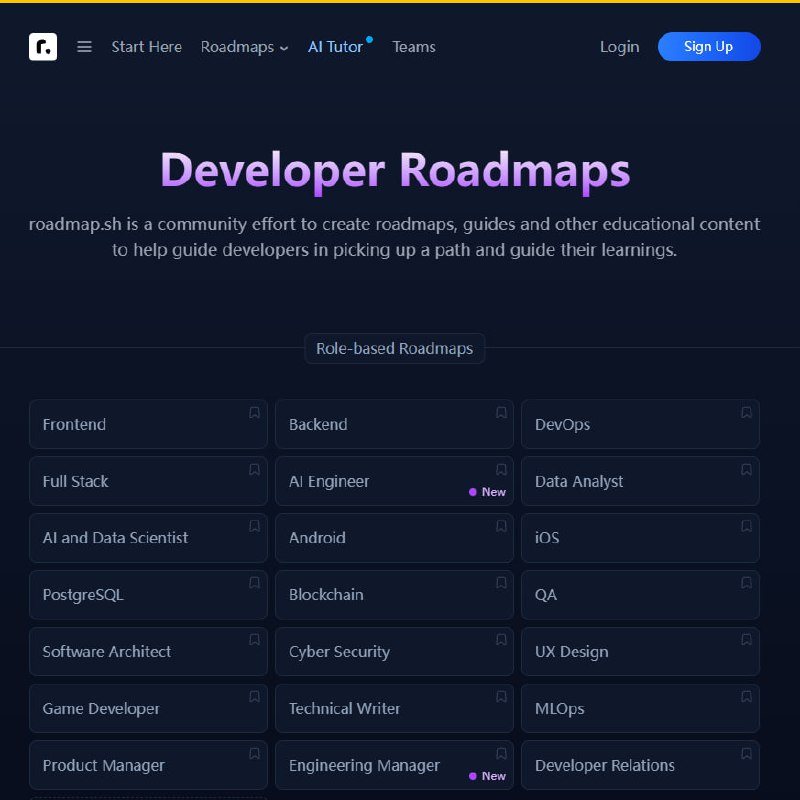The image size is (800, 800).
Task: Bookmark the Backend roadmap
Action: 500,411
